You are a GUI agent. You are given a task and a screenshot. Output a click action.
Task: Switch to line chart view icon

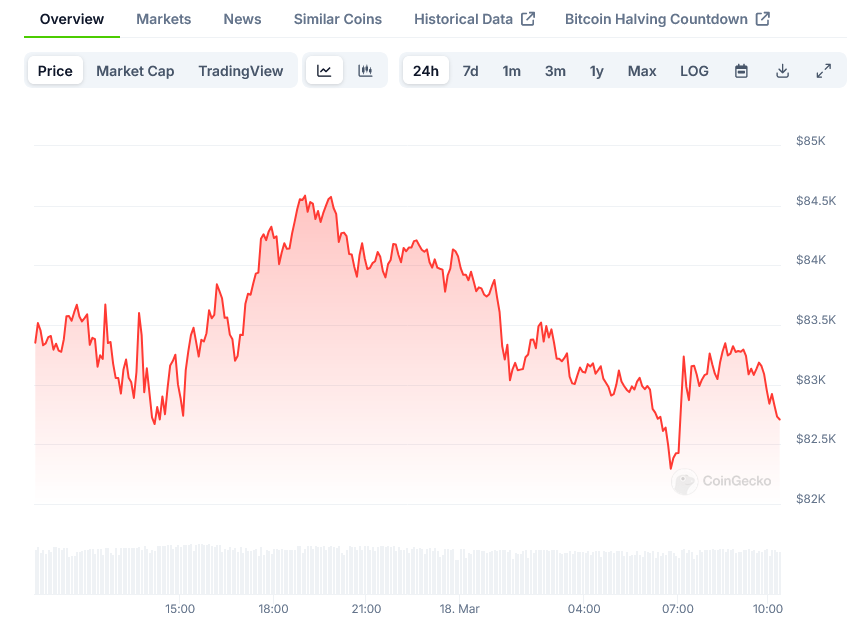coord(324,71)
